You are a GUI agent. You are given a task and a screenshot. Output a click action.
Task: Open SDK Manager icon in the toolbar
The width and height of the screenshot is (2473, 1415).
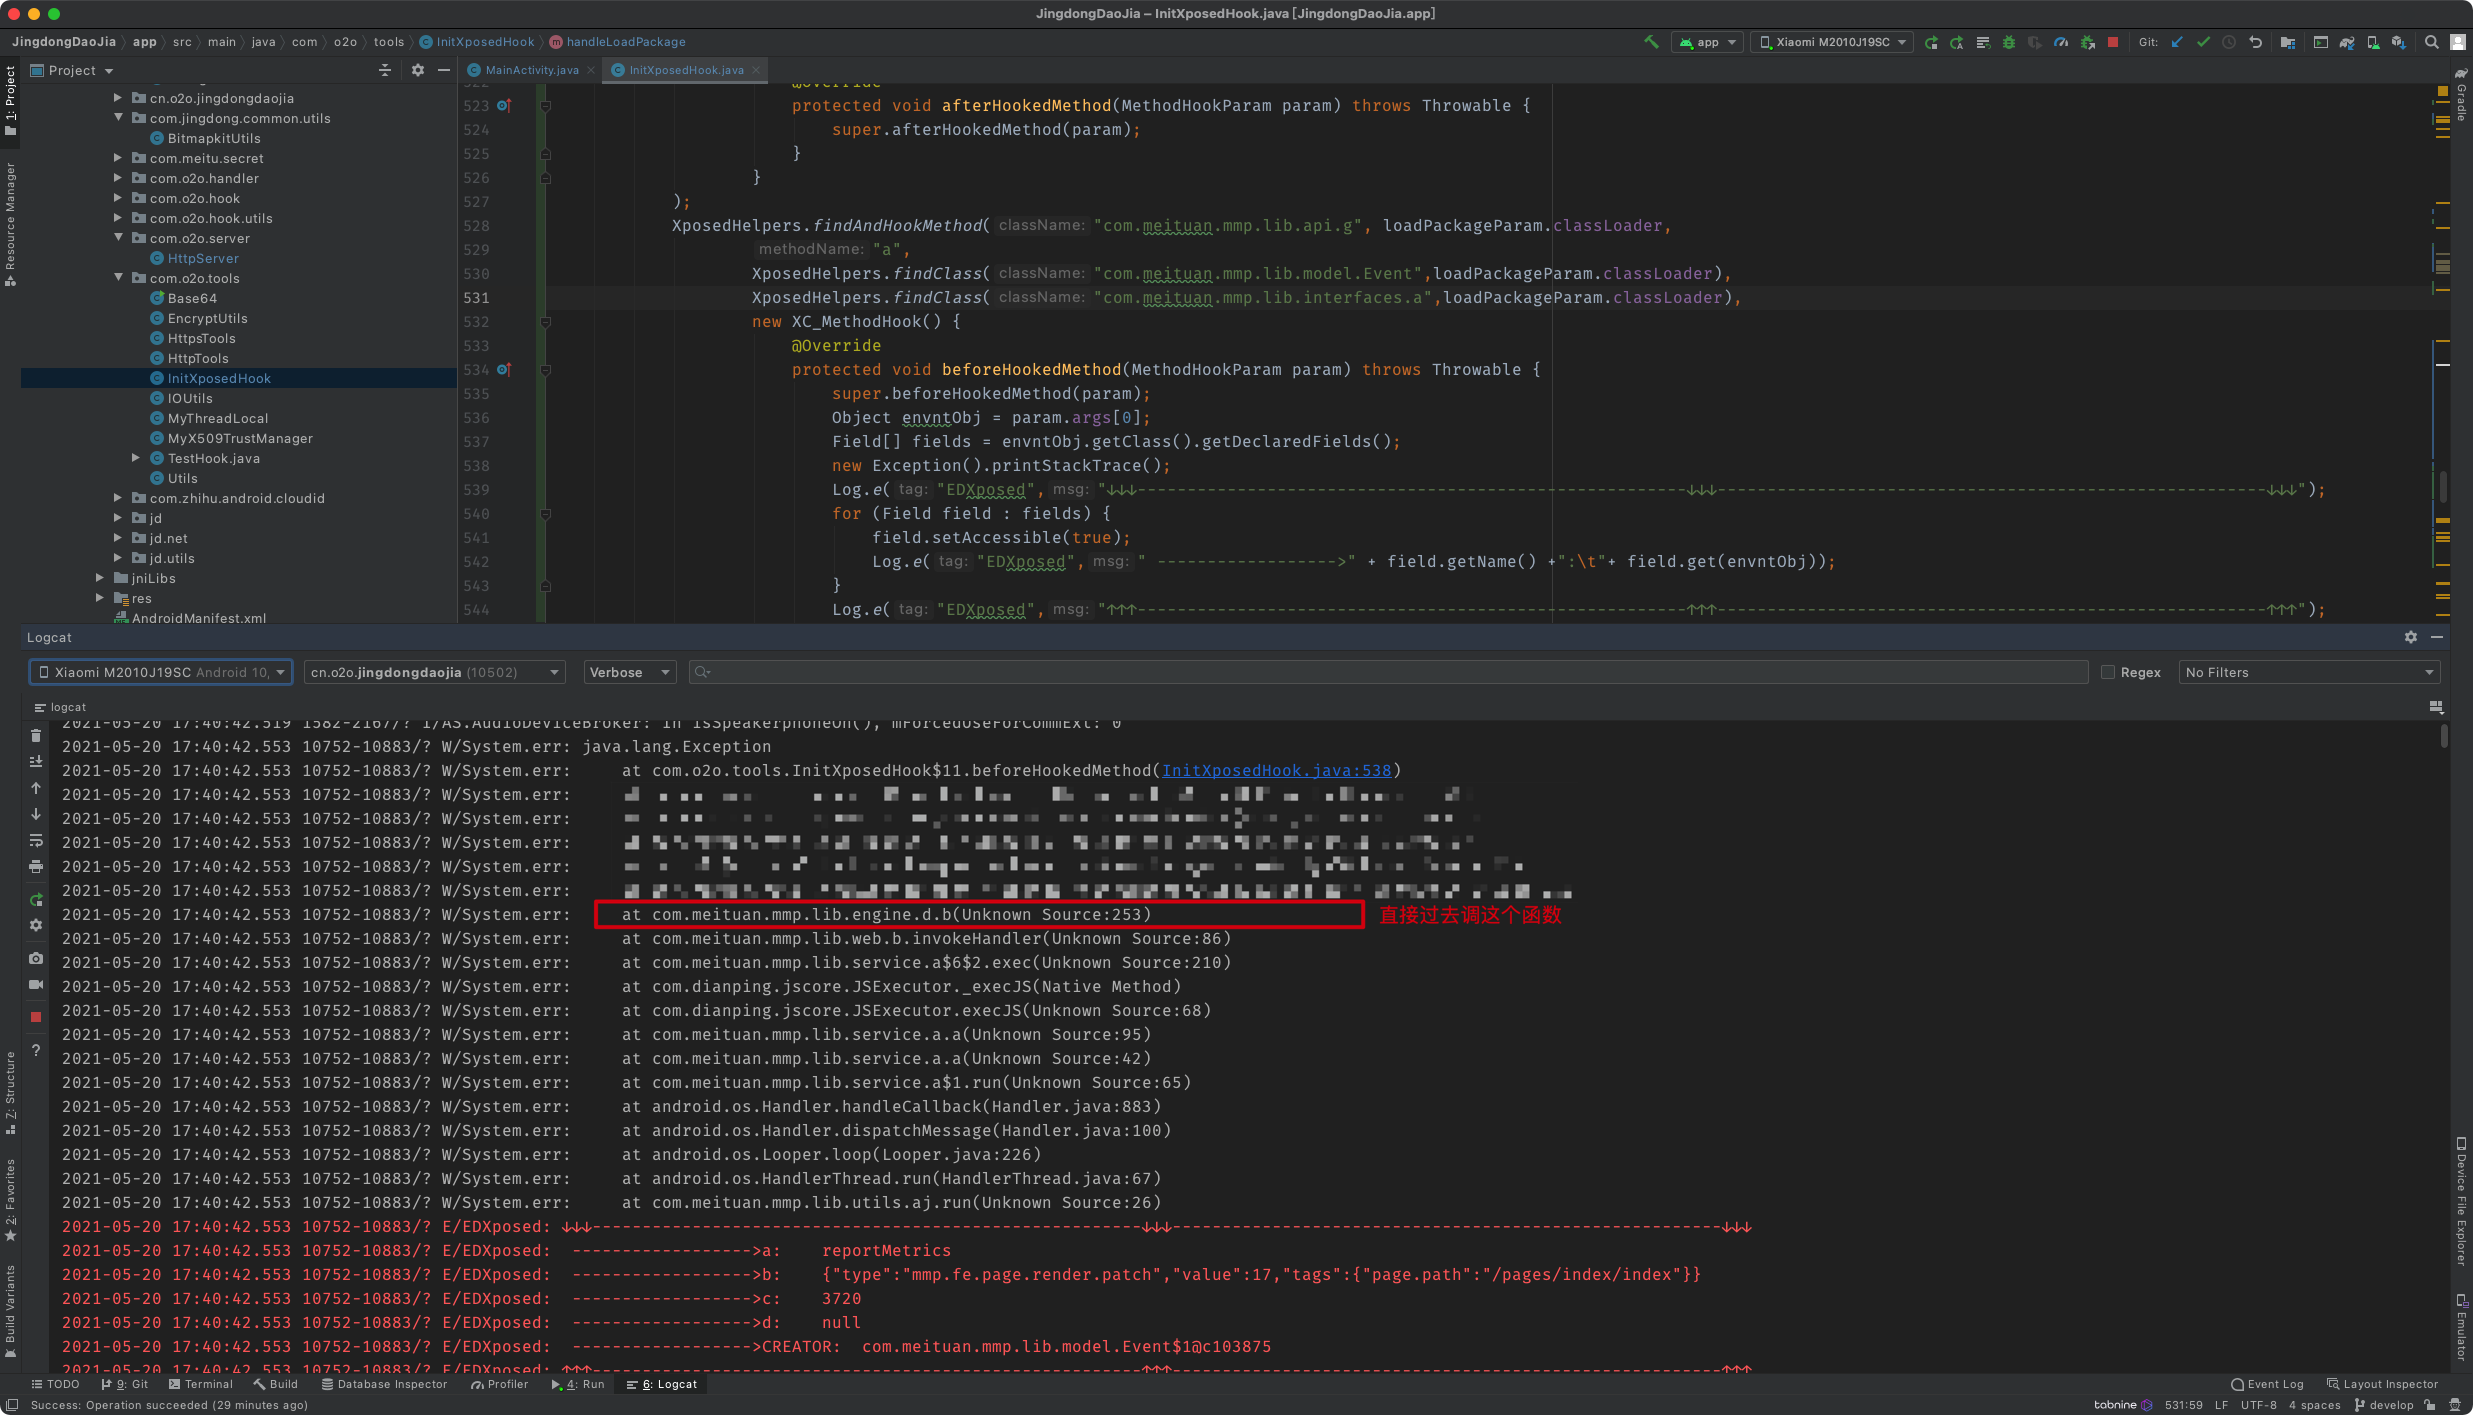pyautogui.click(x=2399, y=42)
